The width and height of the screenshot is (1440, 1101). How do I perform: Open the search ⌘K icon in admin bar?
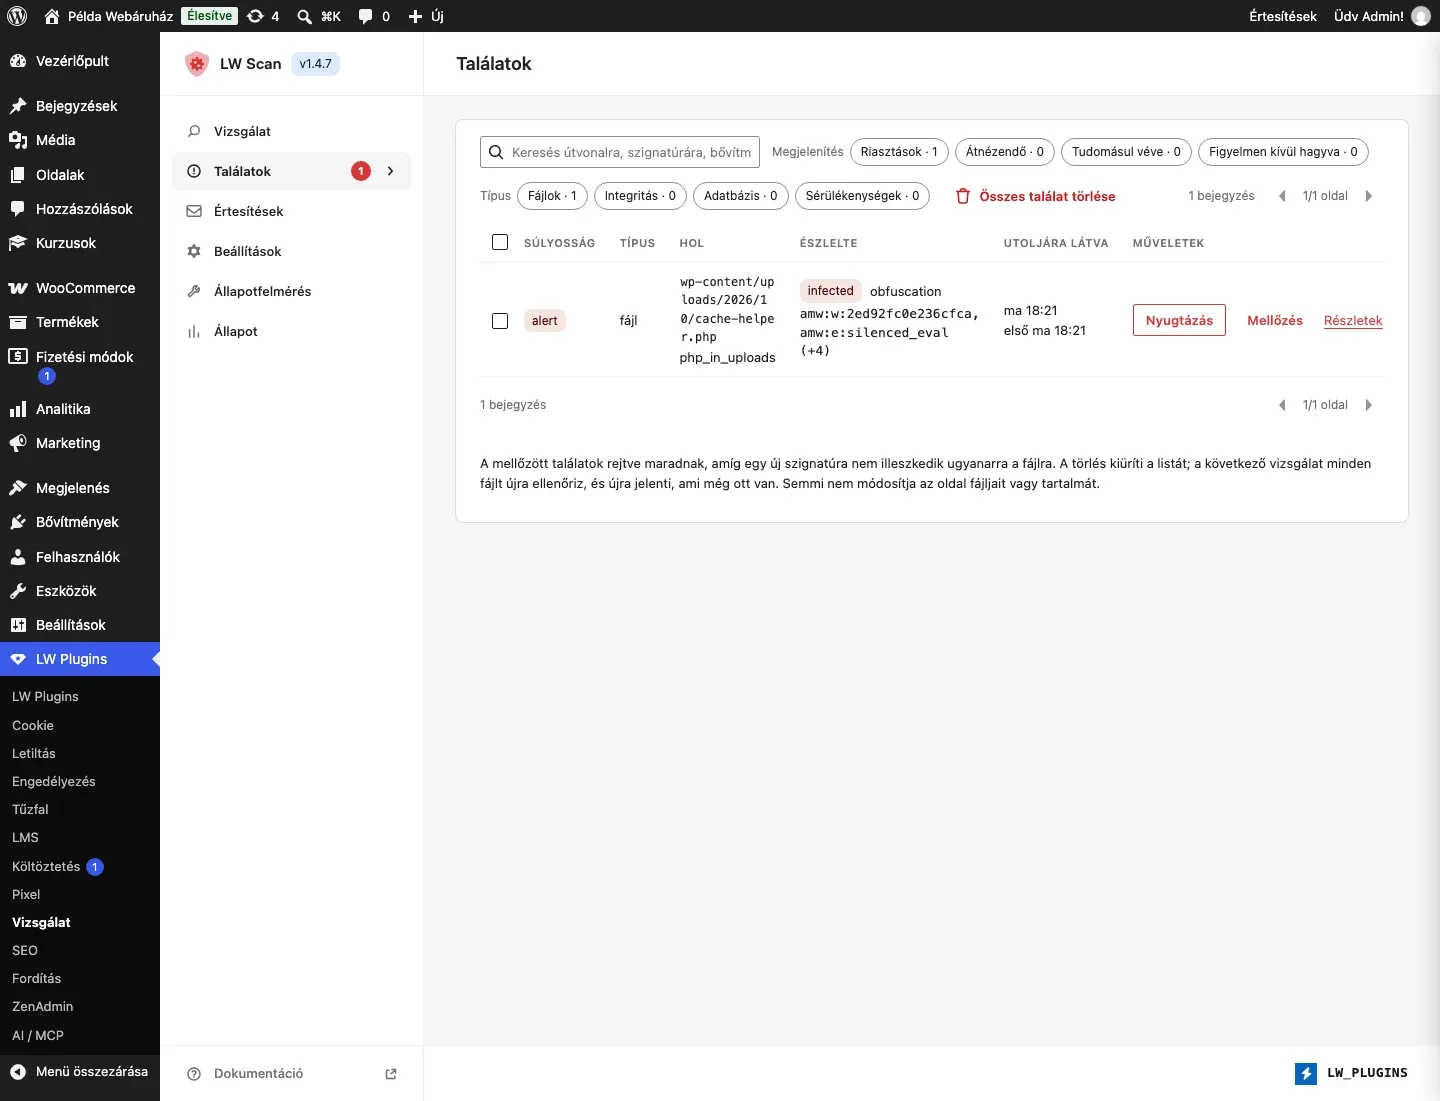click(x=304, y=16)
